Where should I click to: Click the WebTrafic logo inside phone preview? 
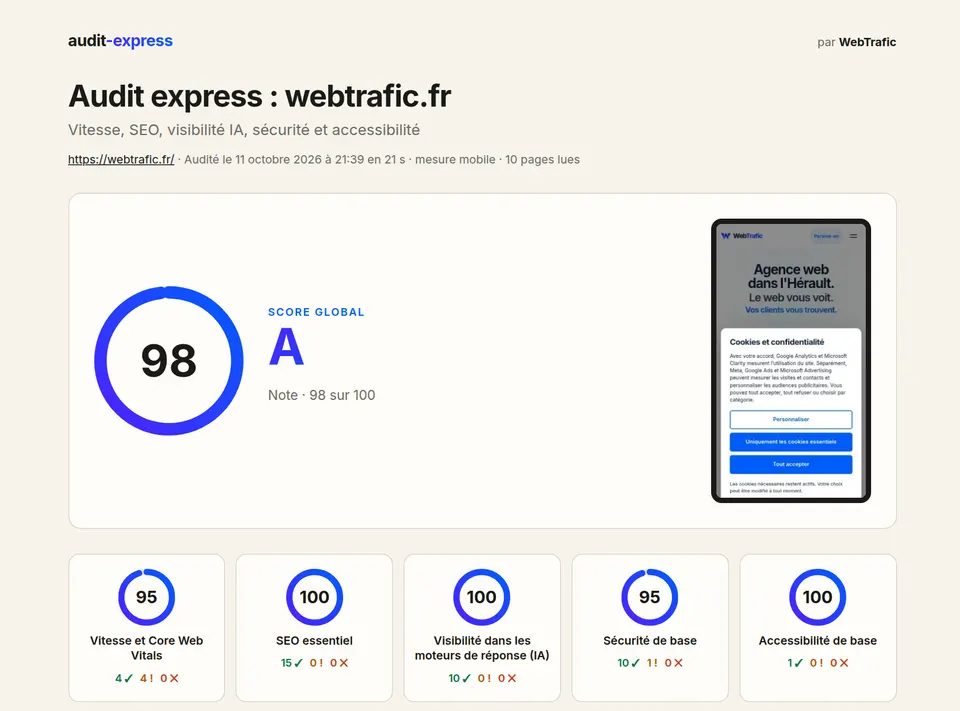[x=742, y=236]
